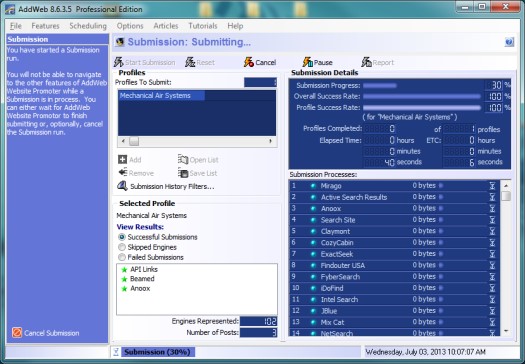The height and width of the screenshot is (364, 525).
Task: Click the Remove profile icon
Action: [123, 172]
